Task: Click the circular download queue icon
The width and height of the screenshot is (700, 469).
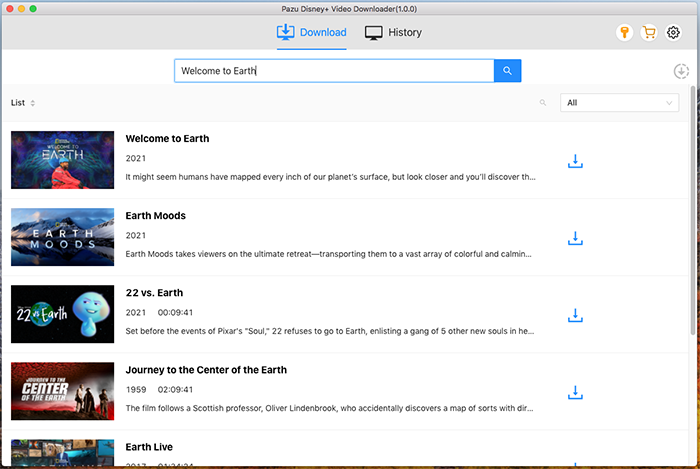Action: click(x=681, y=71)
